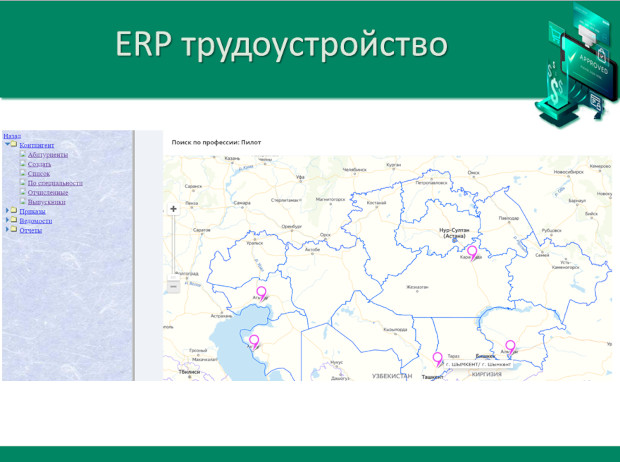The image size is (620, 462).
Task: Click the КИРГИЗИЯ country label on map
Action: click(x=486, y=374)
